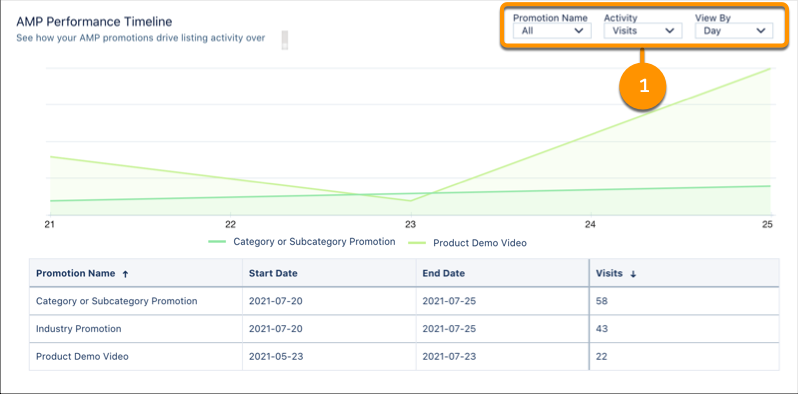Click the subtitle about AMP promotions listing activity

140,38
